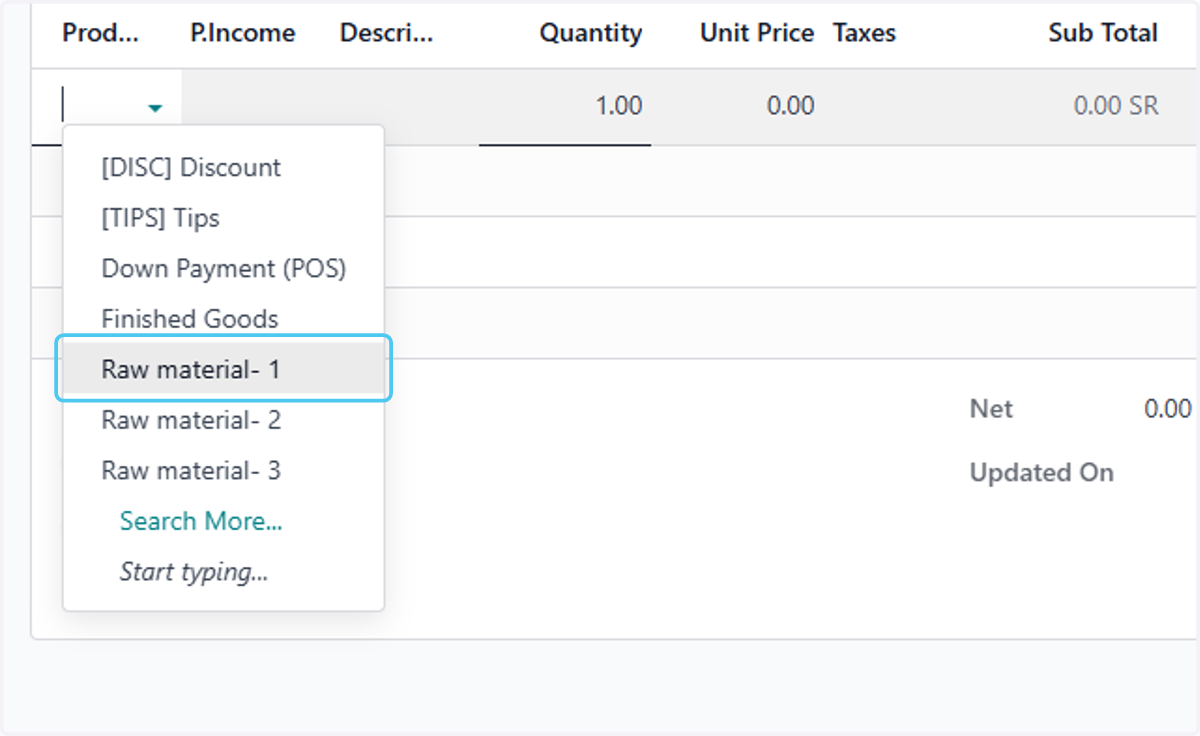Click the Net value 0.00
1200x736 pixels.
click(x=1168, y=409)
